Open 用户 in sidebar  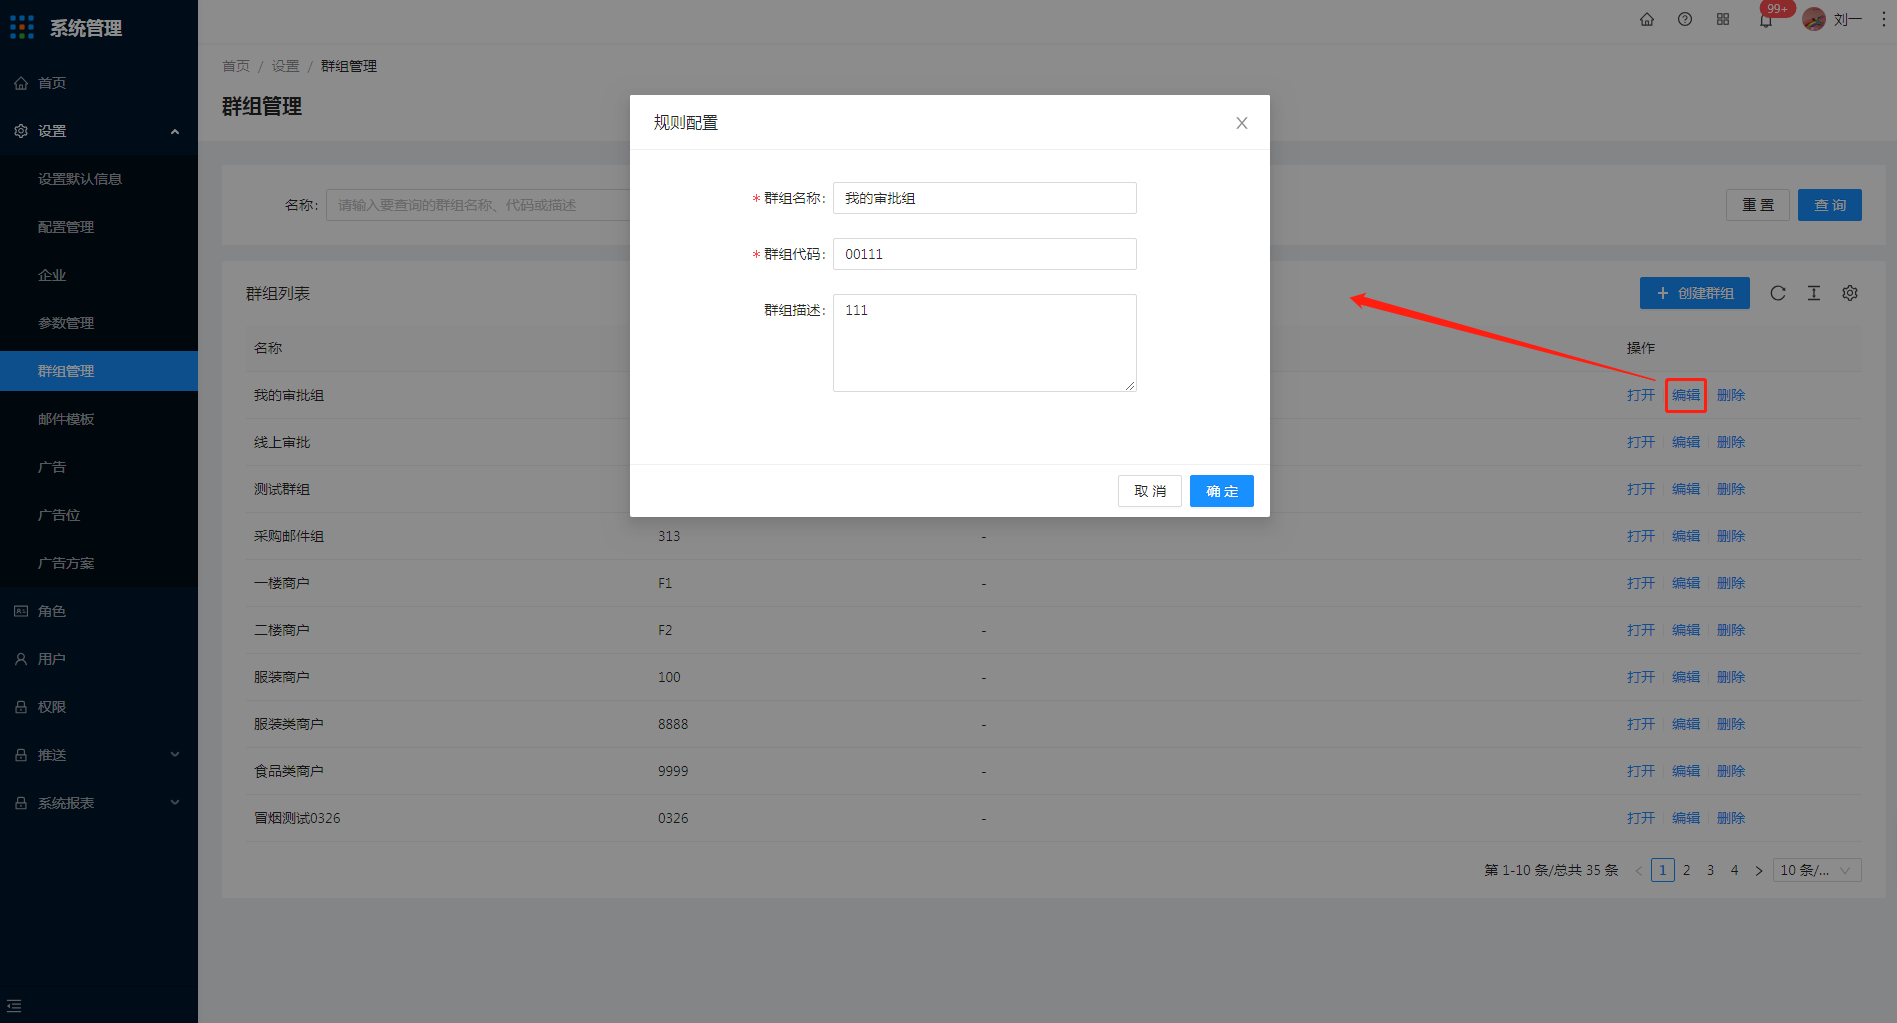click(x=99, y=659)
